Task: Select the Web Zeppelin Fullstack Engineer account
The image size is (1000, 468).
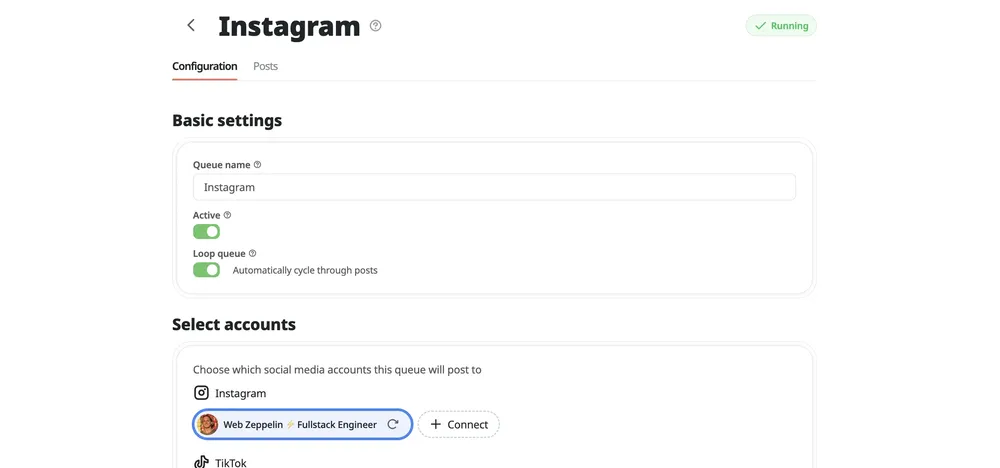Action: (x=299, y=425)
